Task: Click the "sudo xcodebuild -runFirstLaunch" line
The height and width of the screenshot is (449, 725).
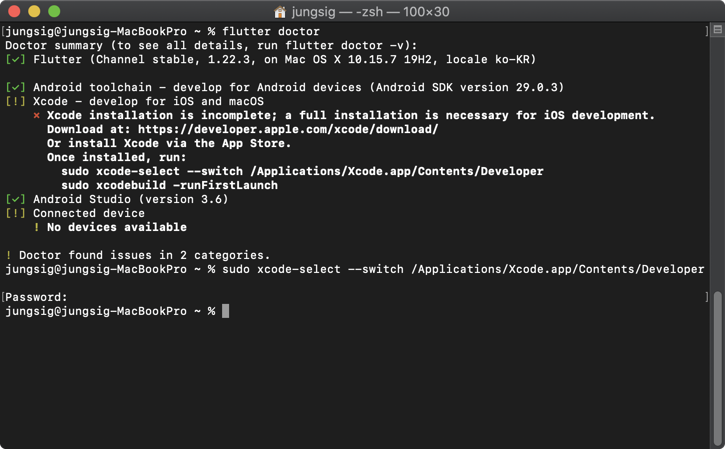Action: pyautogui.click(x=170, y=185)
